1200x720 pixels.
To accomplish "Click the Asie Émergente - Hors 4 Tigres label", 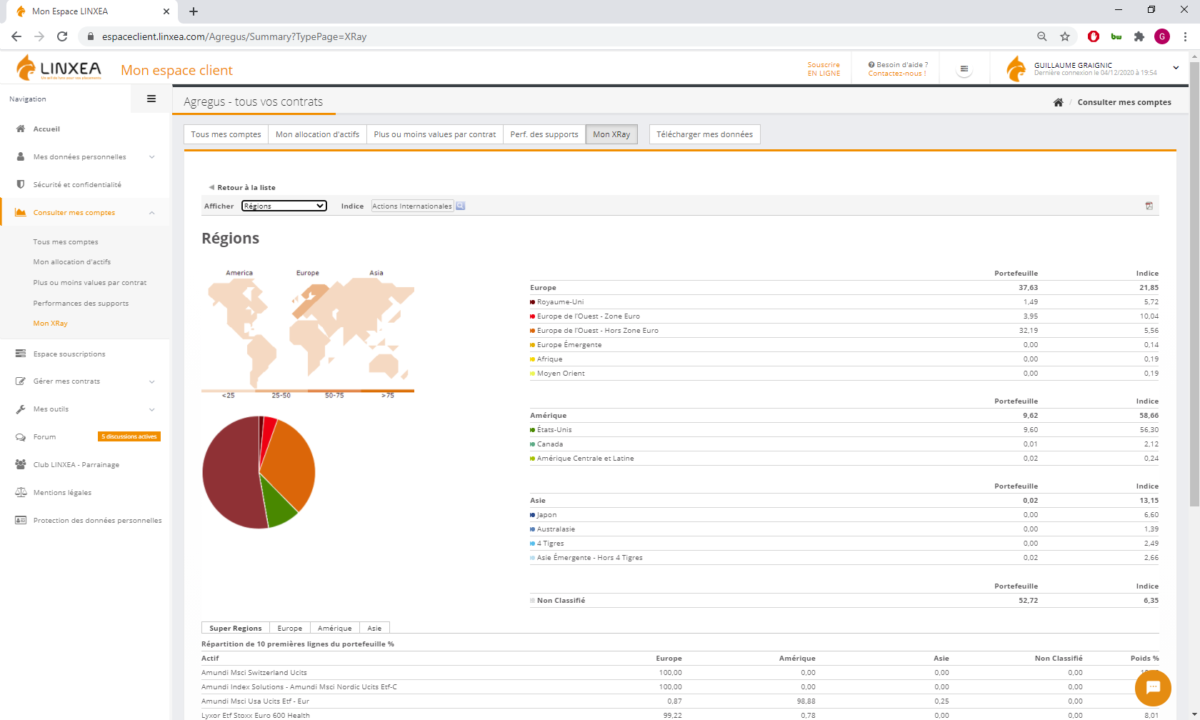I will pos(590,557).
